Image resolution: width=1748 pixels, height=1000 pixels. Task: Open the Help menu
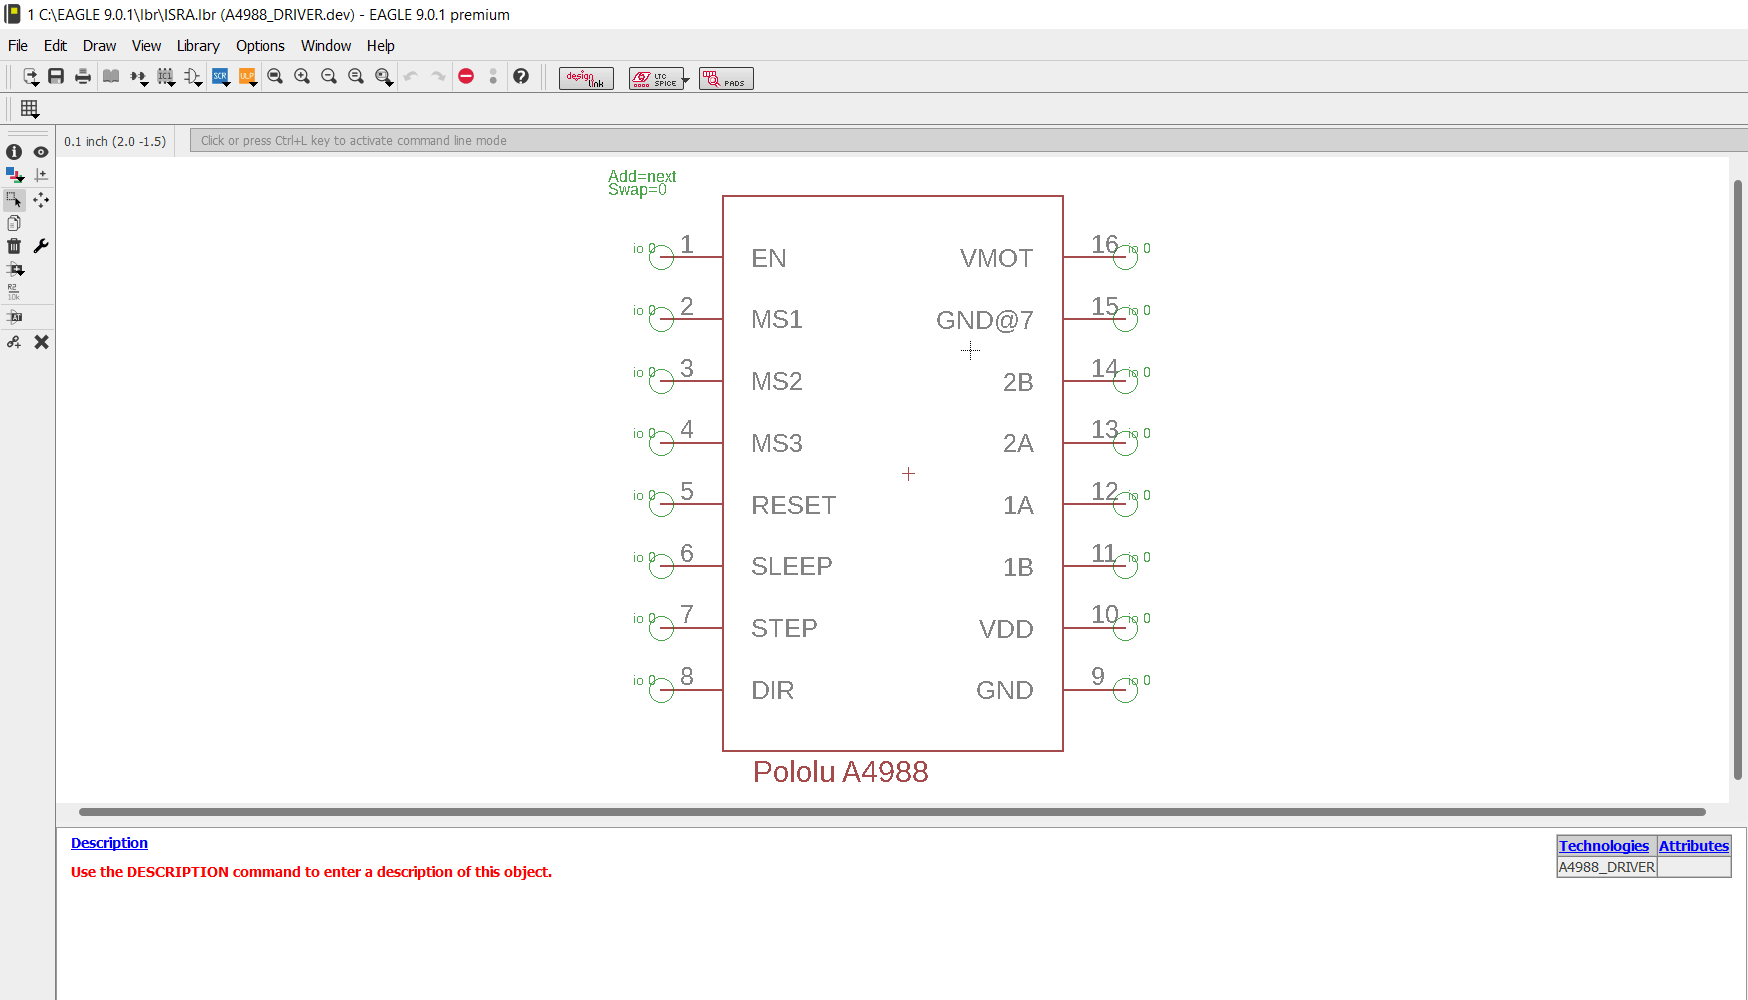[x=380, y=46]
